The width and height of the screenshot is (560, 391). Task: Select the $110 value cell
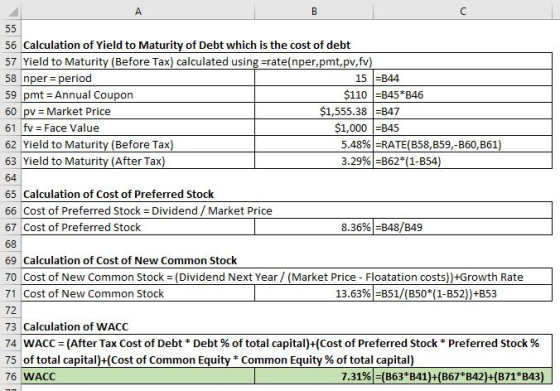pyautogui.click(x=314, y=95)
